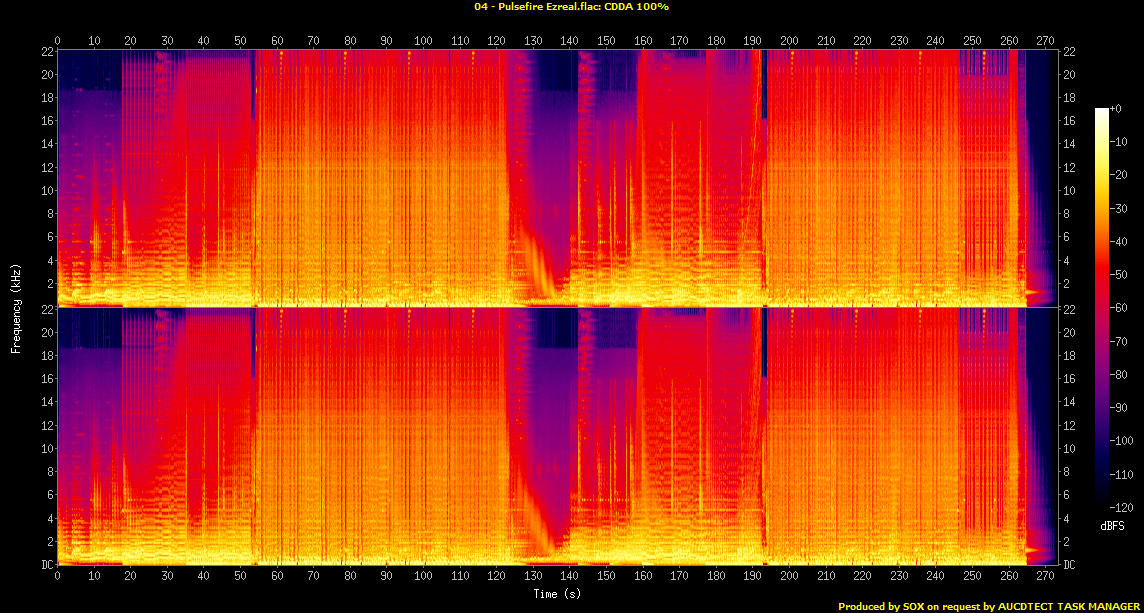Click the -60 label on the dBFS scale
1144x613 pixels.
click(1123, 309)
